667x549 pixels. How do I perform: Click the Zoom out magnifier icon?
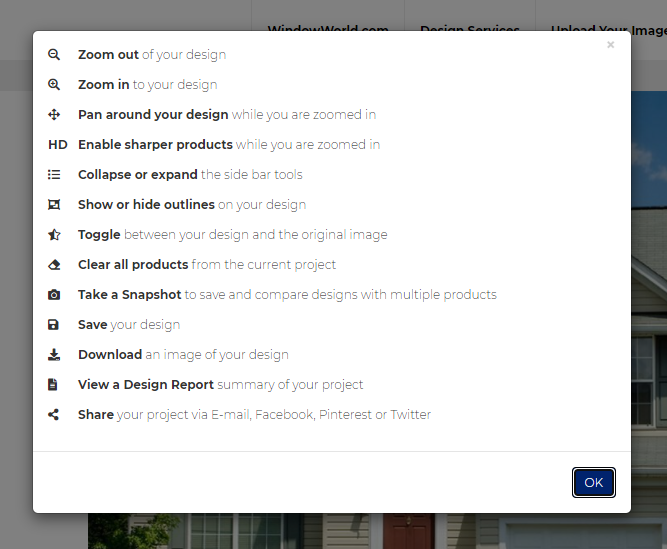click(54, 54)
